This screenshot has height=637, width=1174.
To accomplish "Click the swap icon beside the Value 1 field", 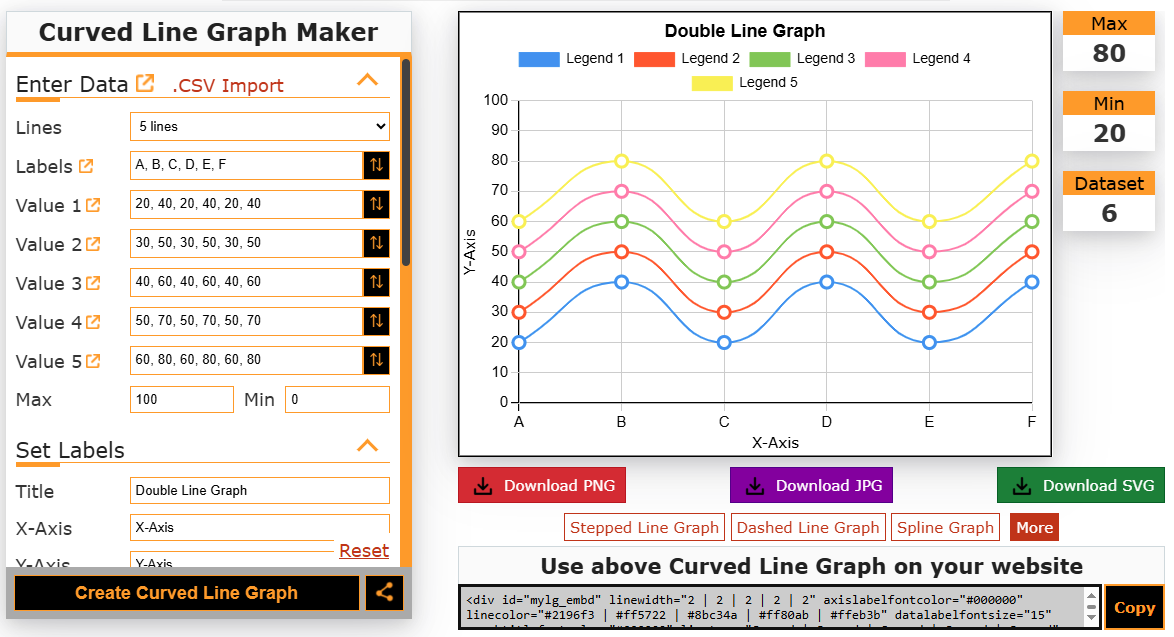I will 377,204.
